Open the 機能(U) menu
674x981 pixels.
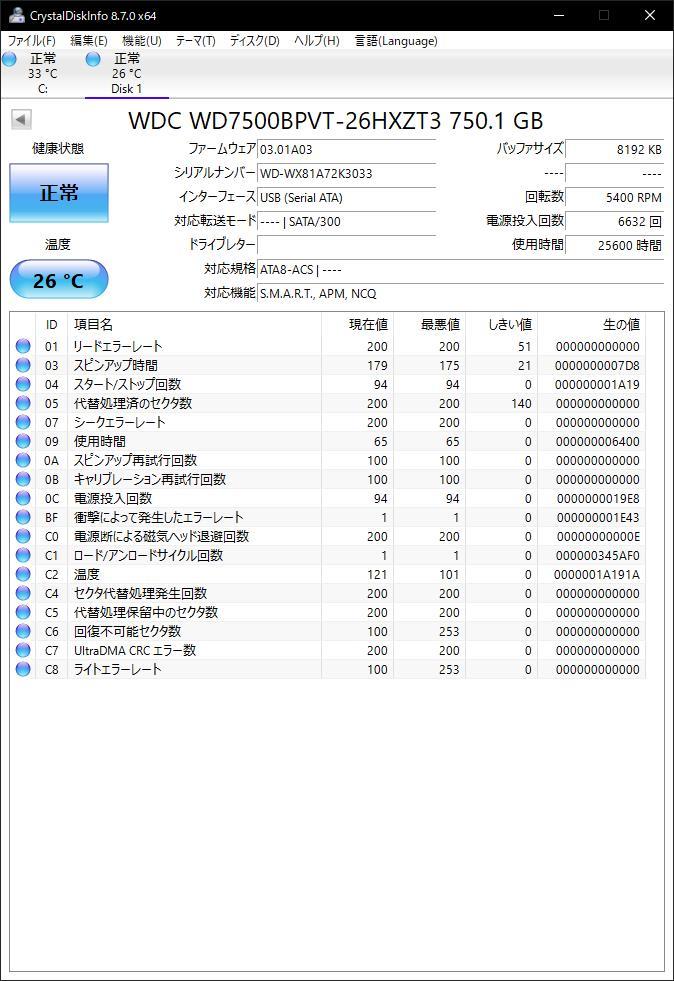tap(142, 41)
